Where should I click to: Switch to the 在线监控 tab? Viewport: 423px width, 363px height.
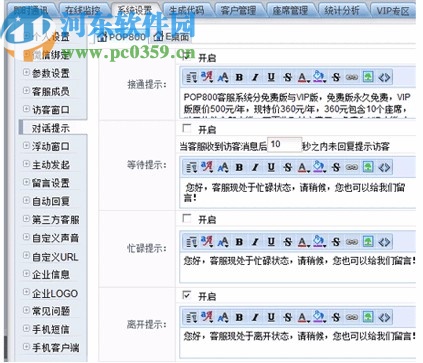point(83,11)
